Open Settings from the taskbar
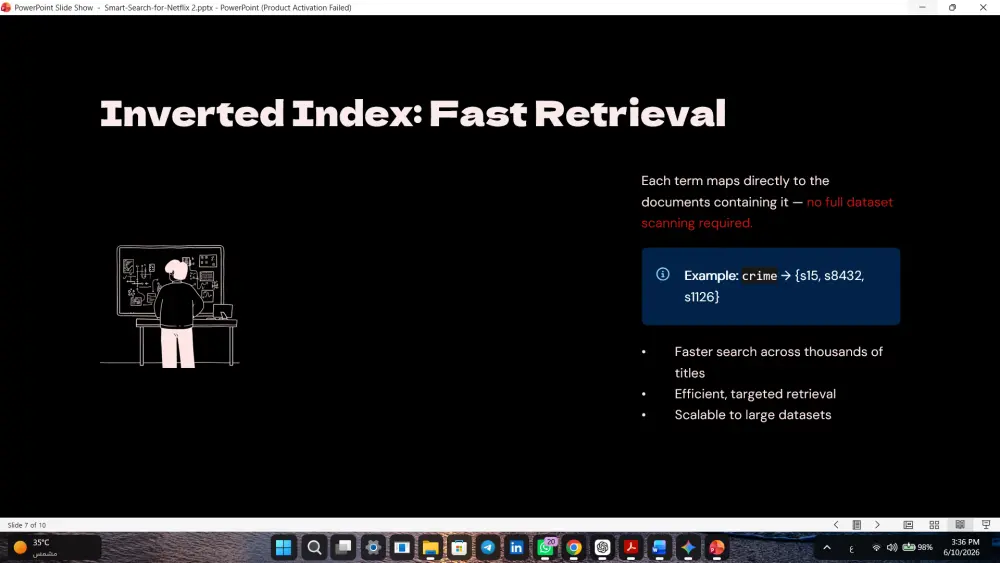The width and height of the screenshot is (1000, 563). coord(373,547)
